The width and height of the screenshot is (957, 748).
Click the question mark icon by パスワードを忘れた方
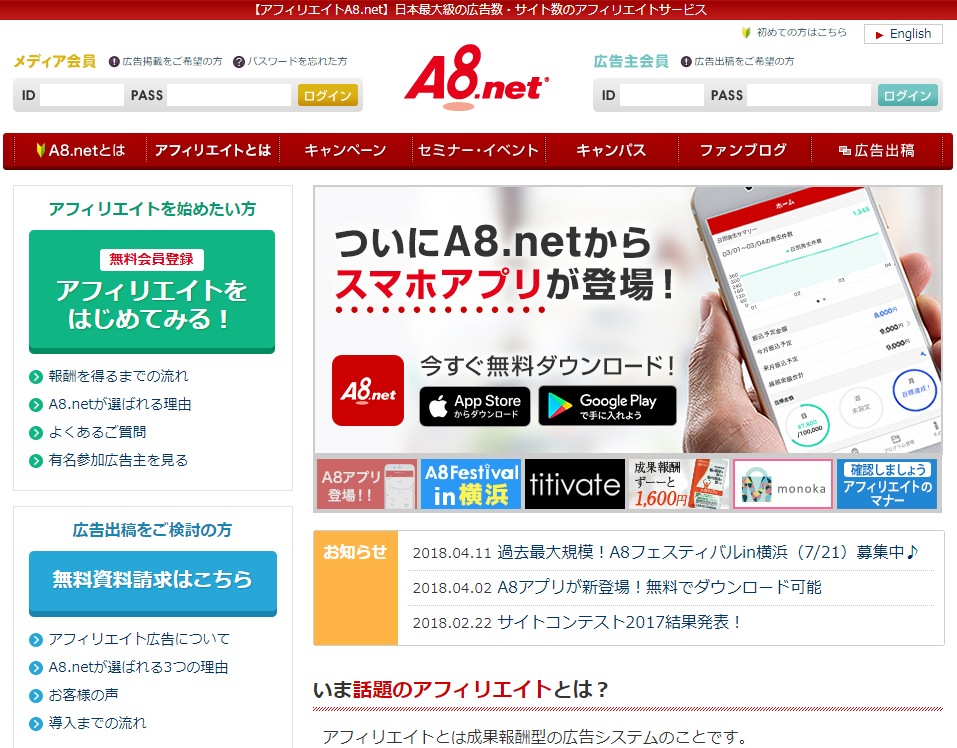[x=239, y=62]
